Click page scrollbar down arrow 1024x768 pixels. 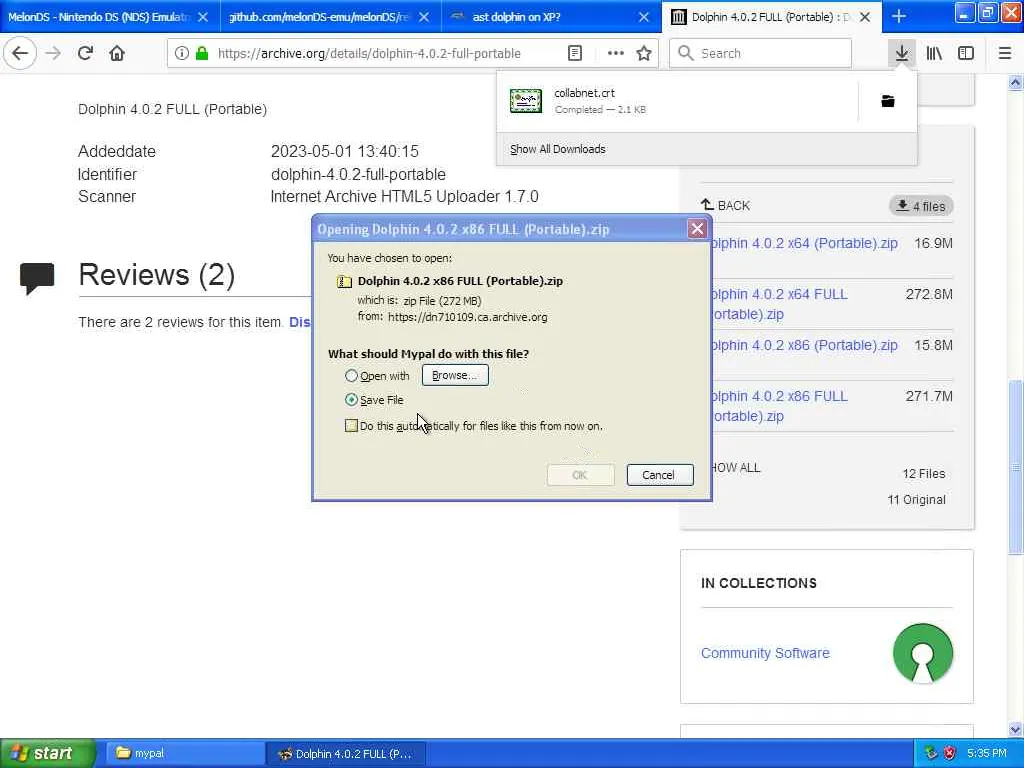[x=1015, y=729]
